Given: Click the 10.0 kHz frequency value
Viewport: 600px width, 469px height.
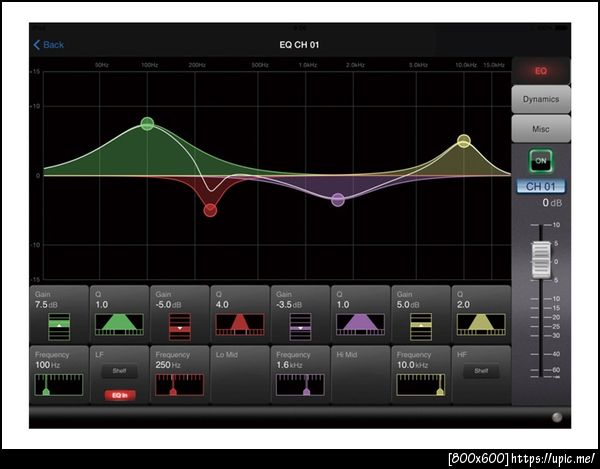Looking at the screenshot, I should tap(412, 365).
